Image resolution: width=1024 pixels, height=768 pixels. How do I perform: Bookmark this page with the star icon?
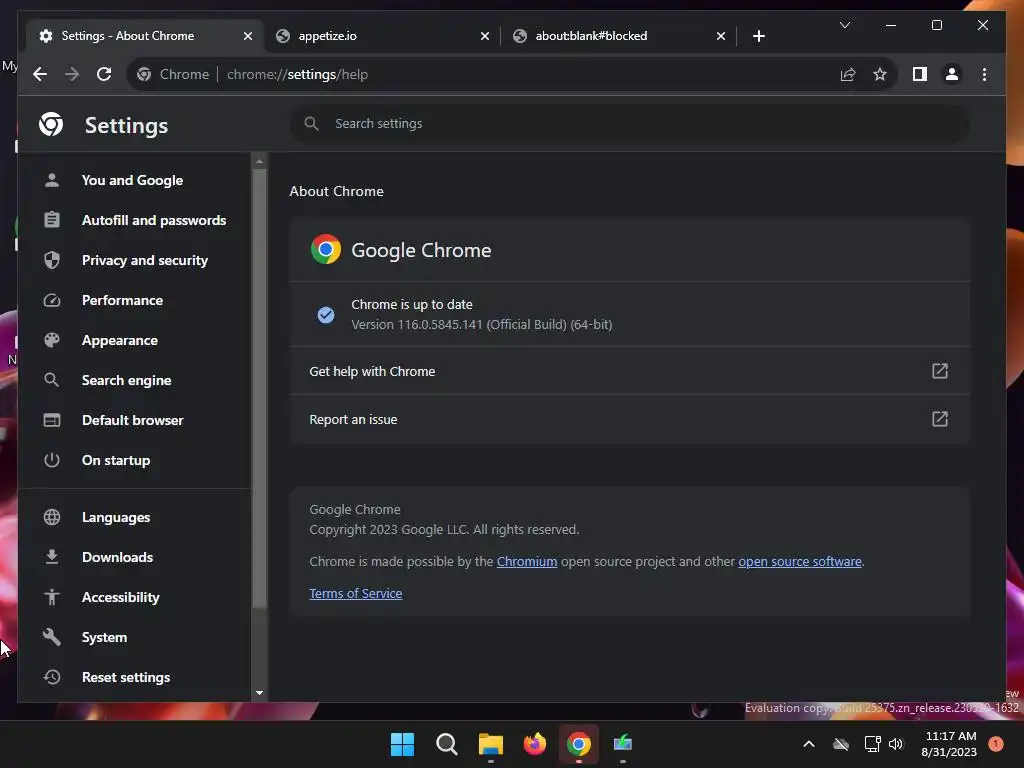click(880, 74)
